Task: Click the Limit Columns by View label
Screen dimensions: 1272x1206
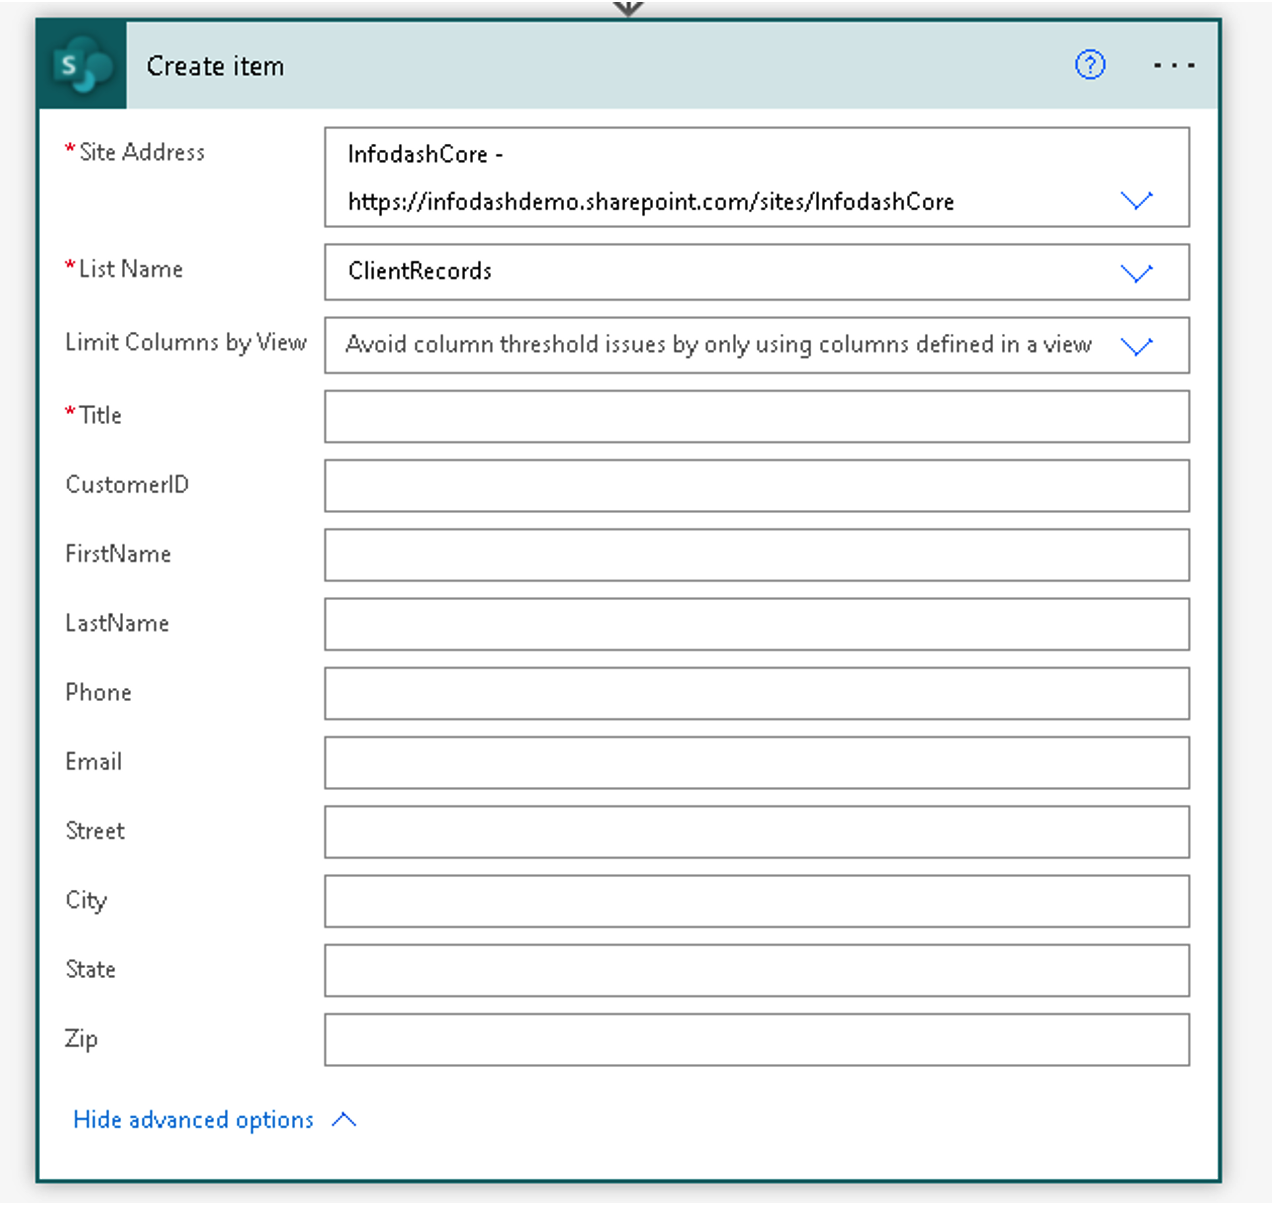Action: point(186,342)
